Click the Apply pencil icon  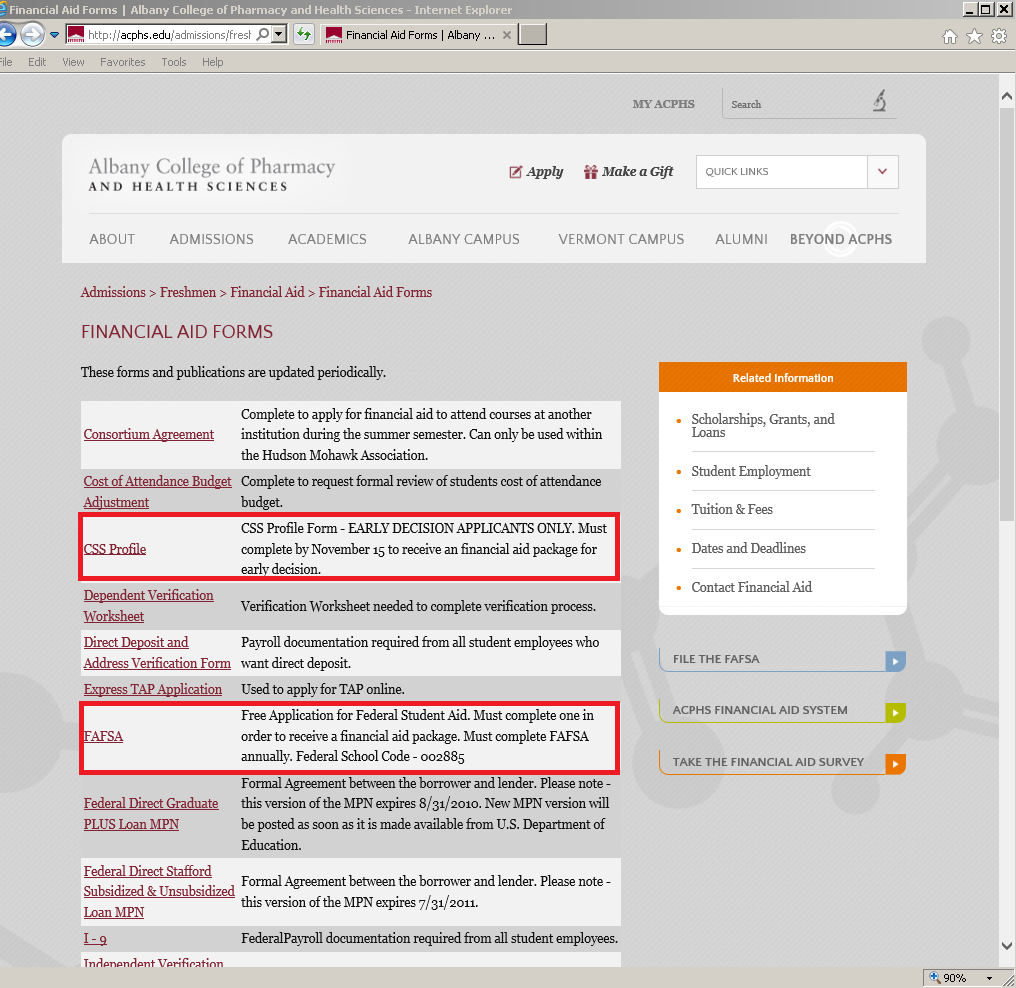[x=516, y=172]
